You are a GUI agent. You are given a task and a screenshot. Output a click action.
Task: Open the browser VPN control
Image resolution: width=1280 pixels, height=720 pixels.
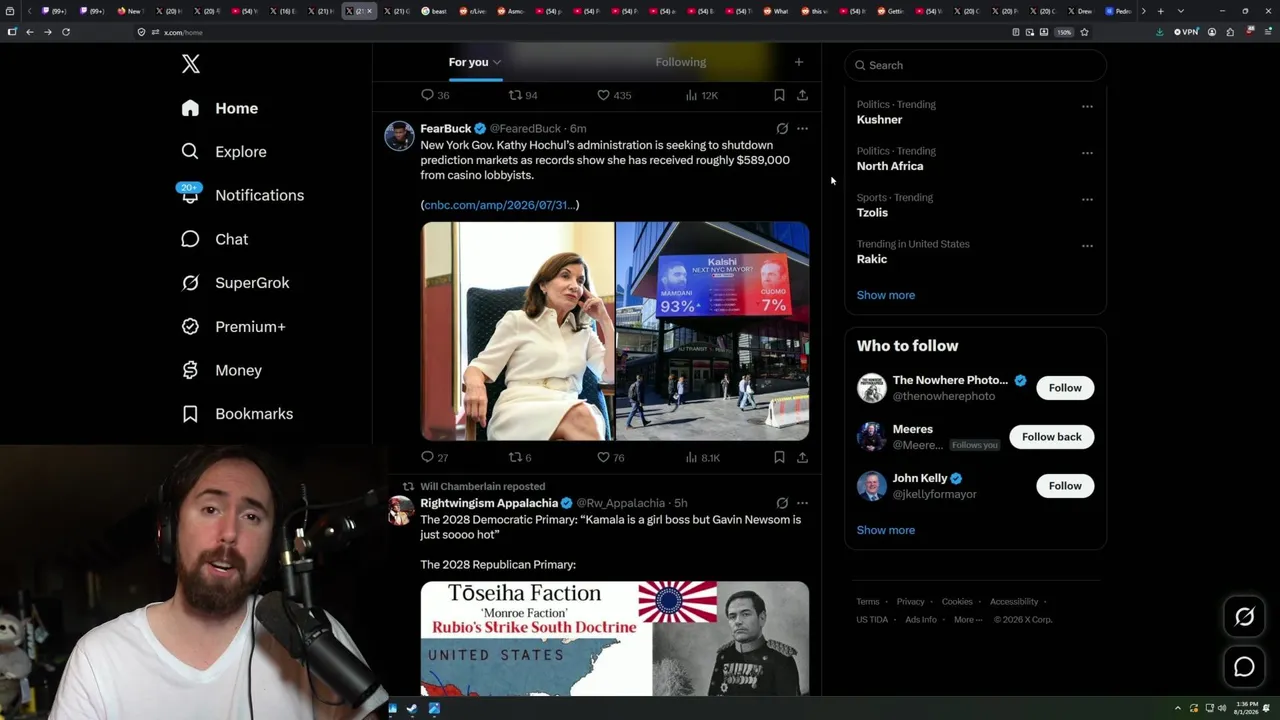[x=1186, y=32]
